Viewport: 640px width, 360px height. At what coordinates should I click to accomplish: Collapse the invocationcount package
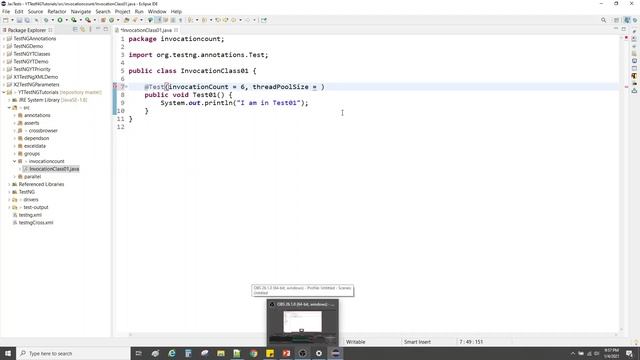[x=14, y=161]
